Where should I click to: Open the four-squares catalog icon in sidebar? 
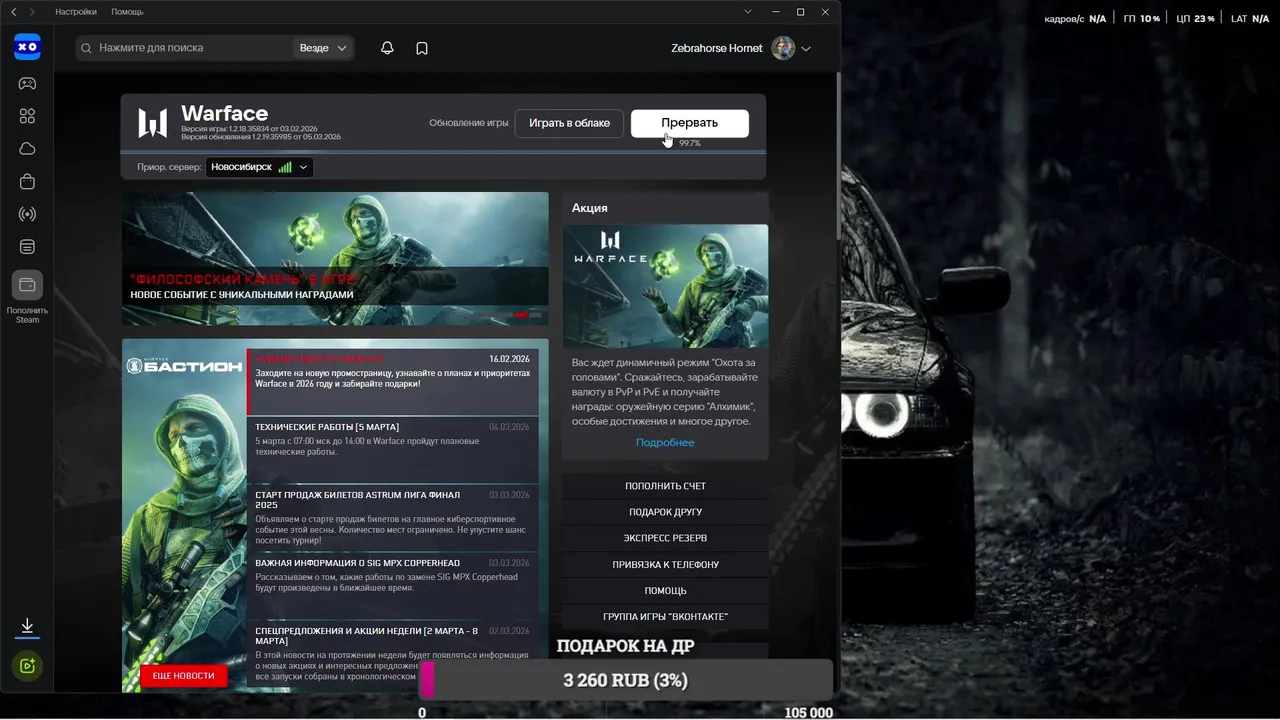(27, 116)
